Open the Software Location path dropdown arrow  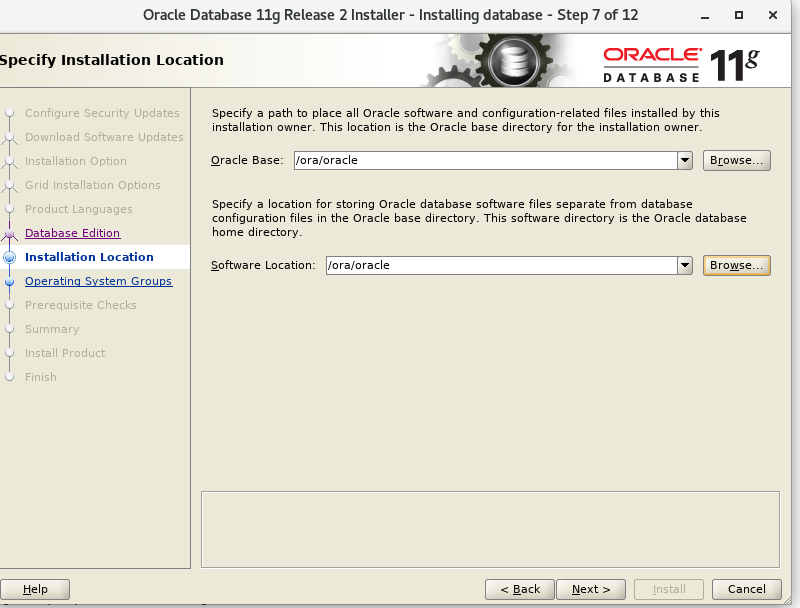685,265
